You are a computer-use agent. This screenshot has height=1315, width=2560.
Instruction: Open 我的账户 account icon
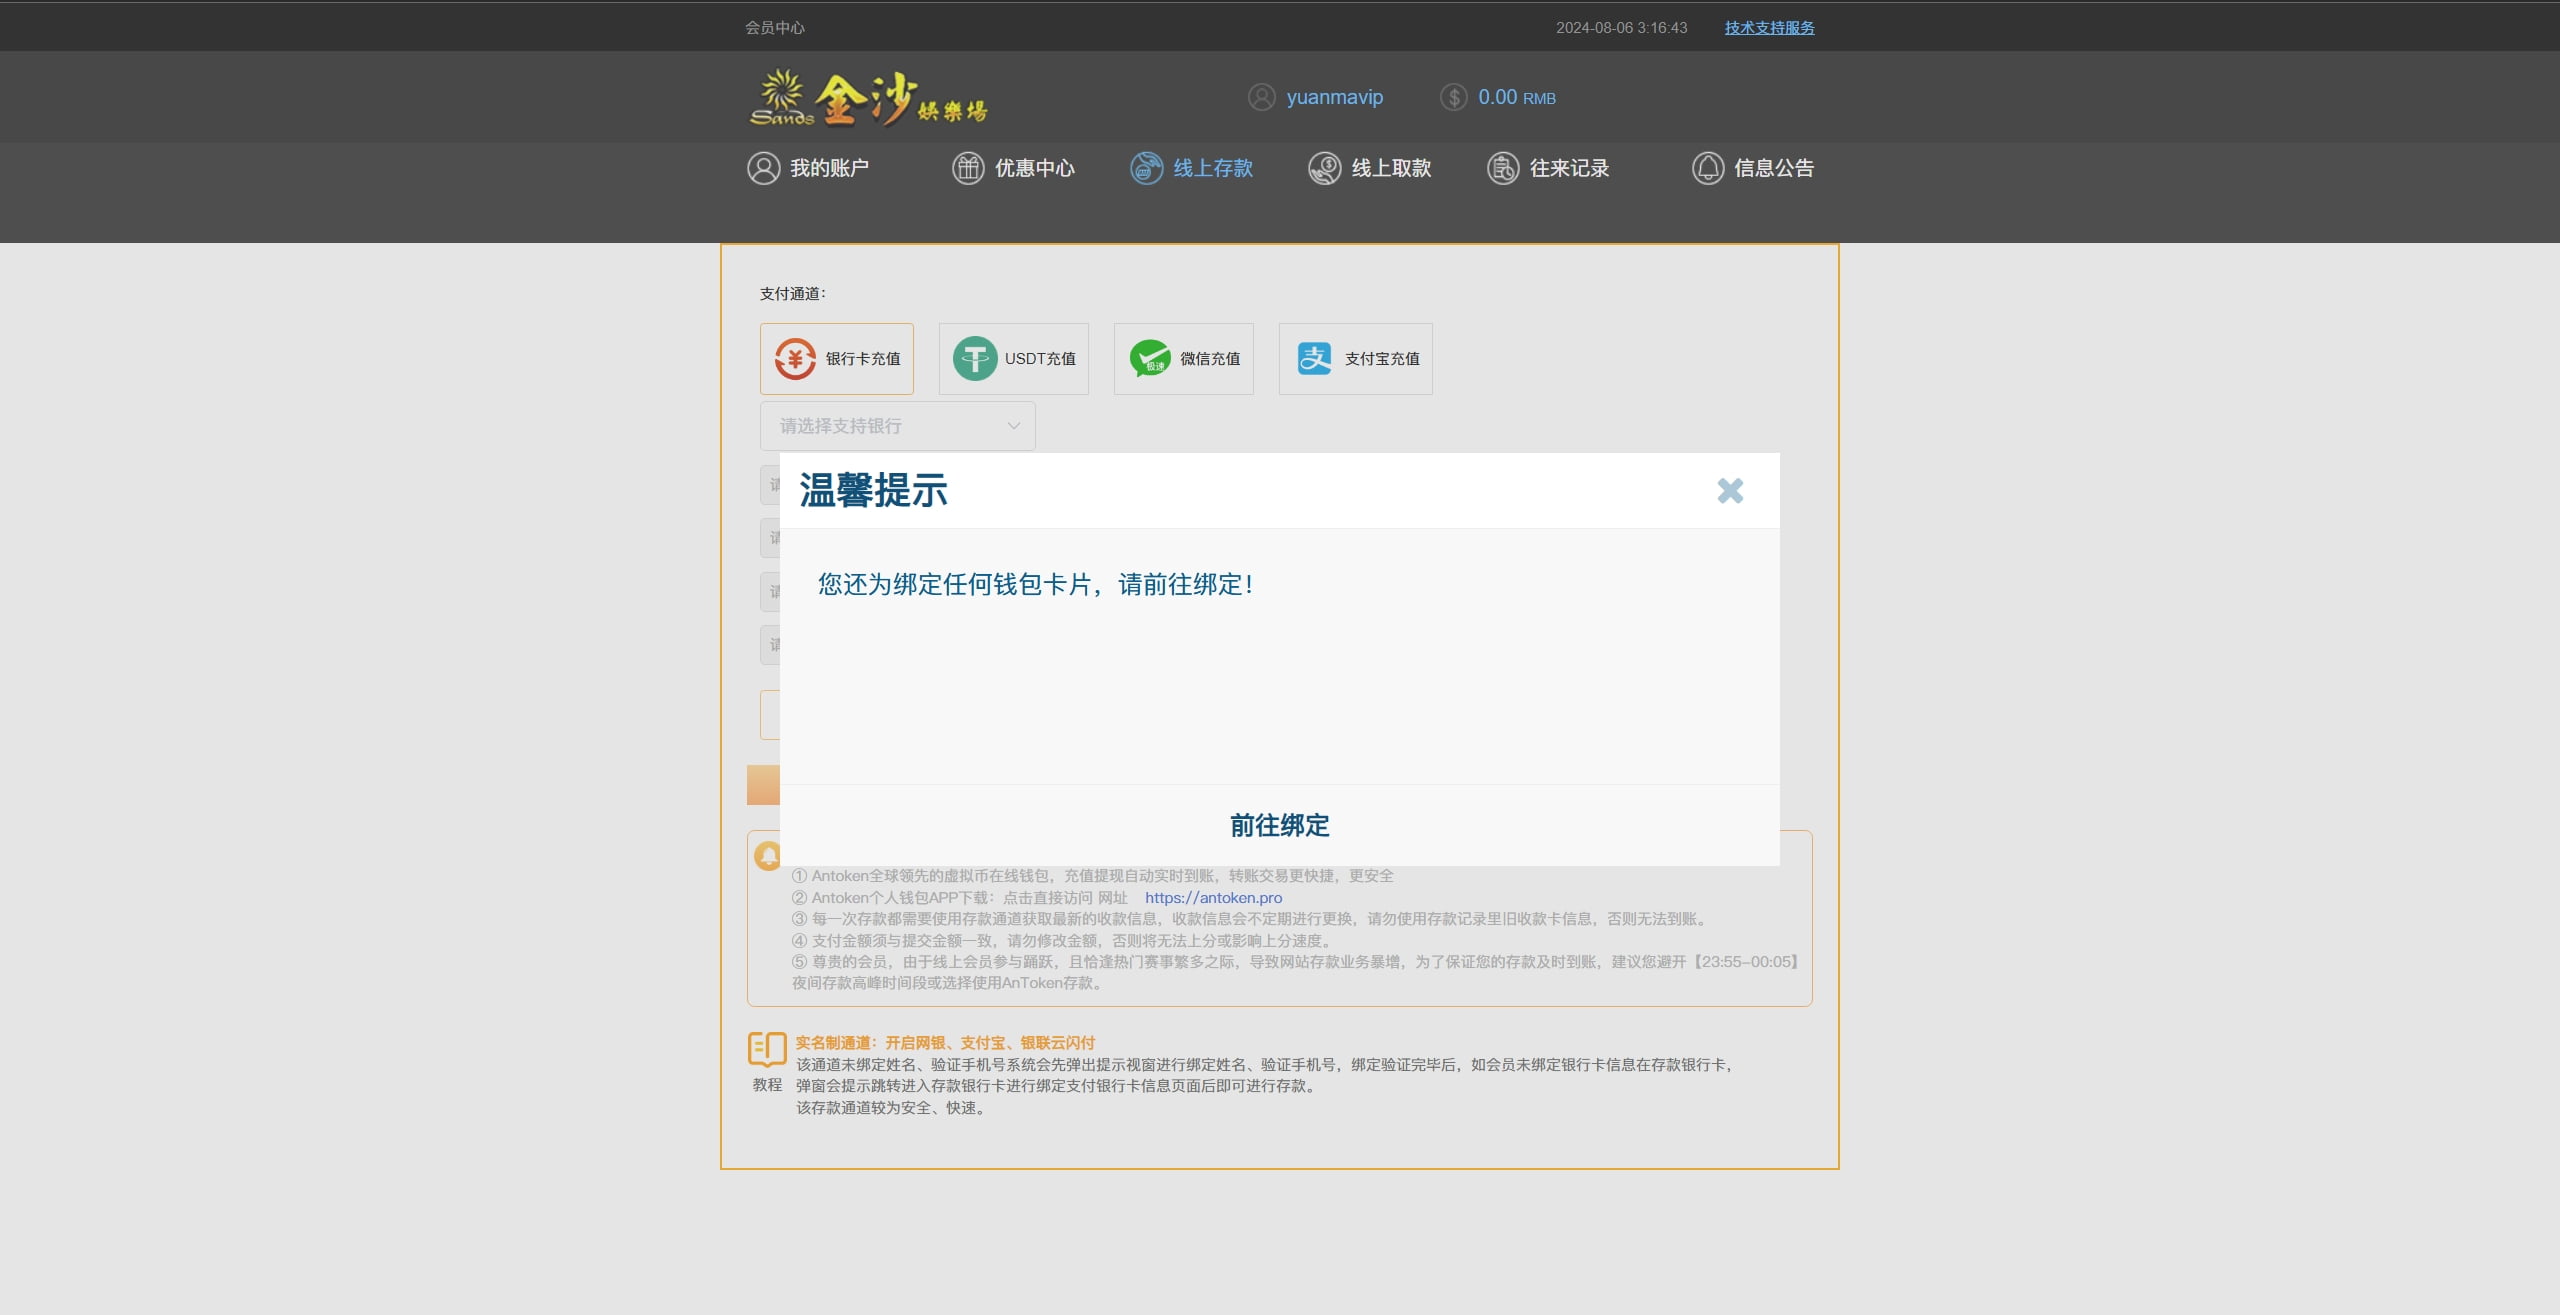pyautogui.click(x=763, y=168)
